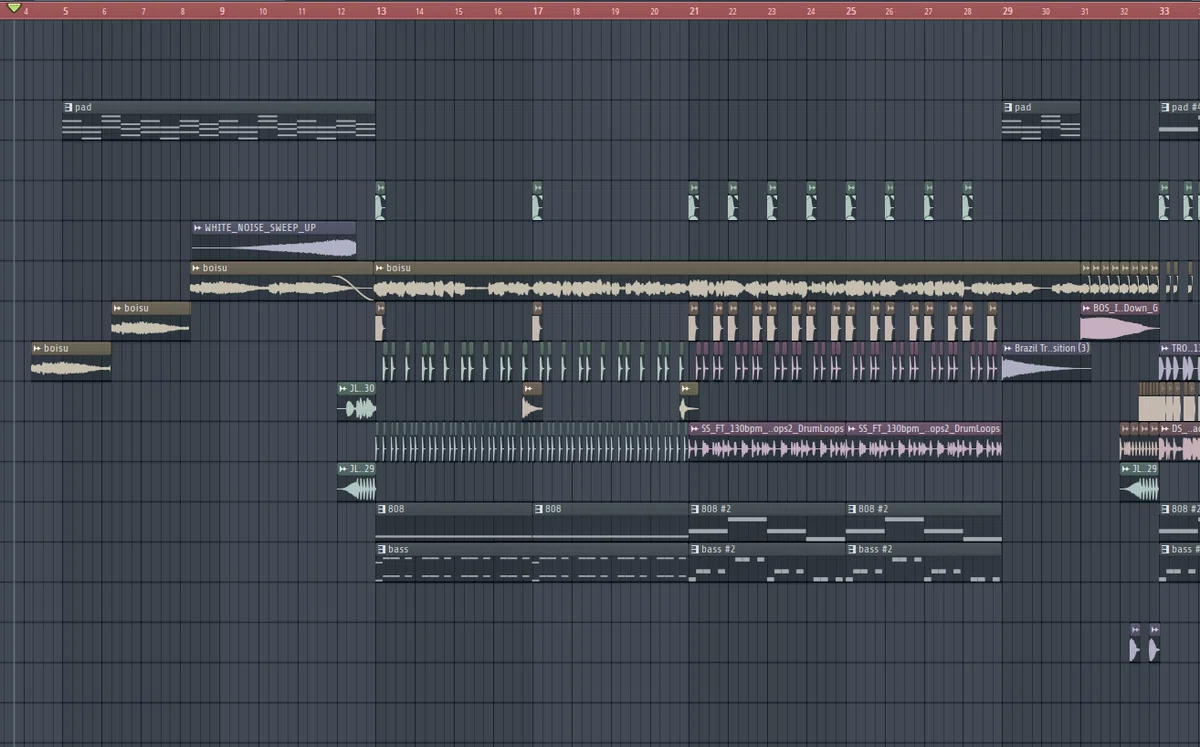
Task: Click the piano-roll icon of the first 808 pattern
Action: [381, 509]
